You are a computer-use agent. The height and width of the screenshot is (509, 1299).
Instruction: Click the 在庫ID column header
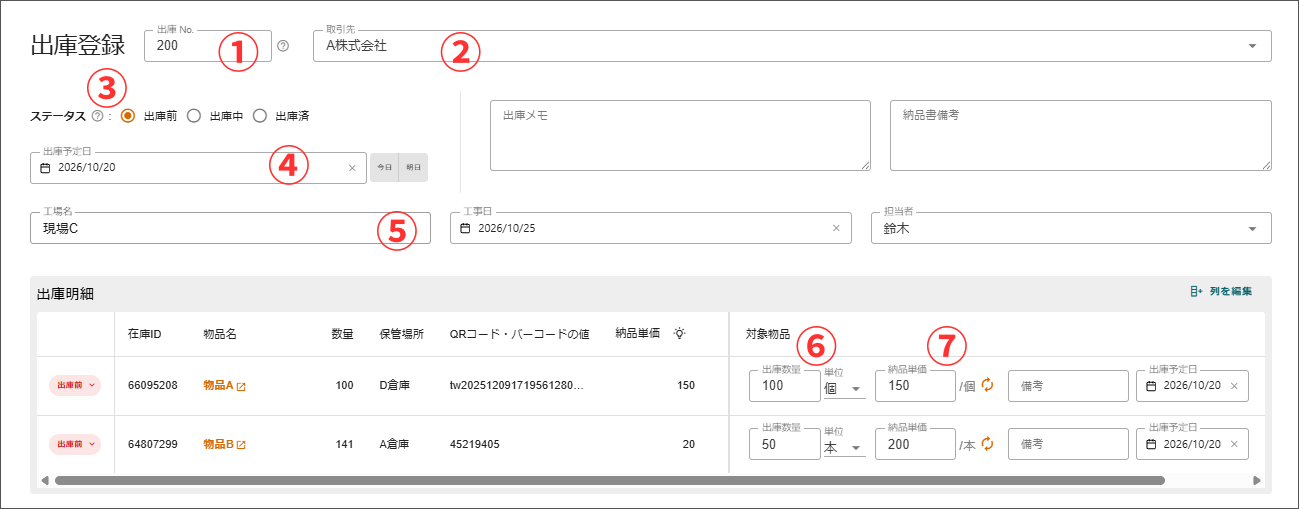click(x=146, y=334)
